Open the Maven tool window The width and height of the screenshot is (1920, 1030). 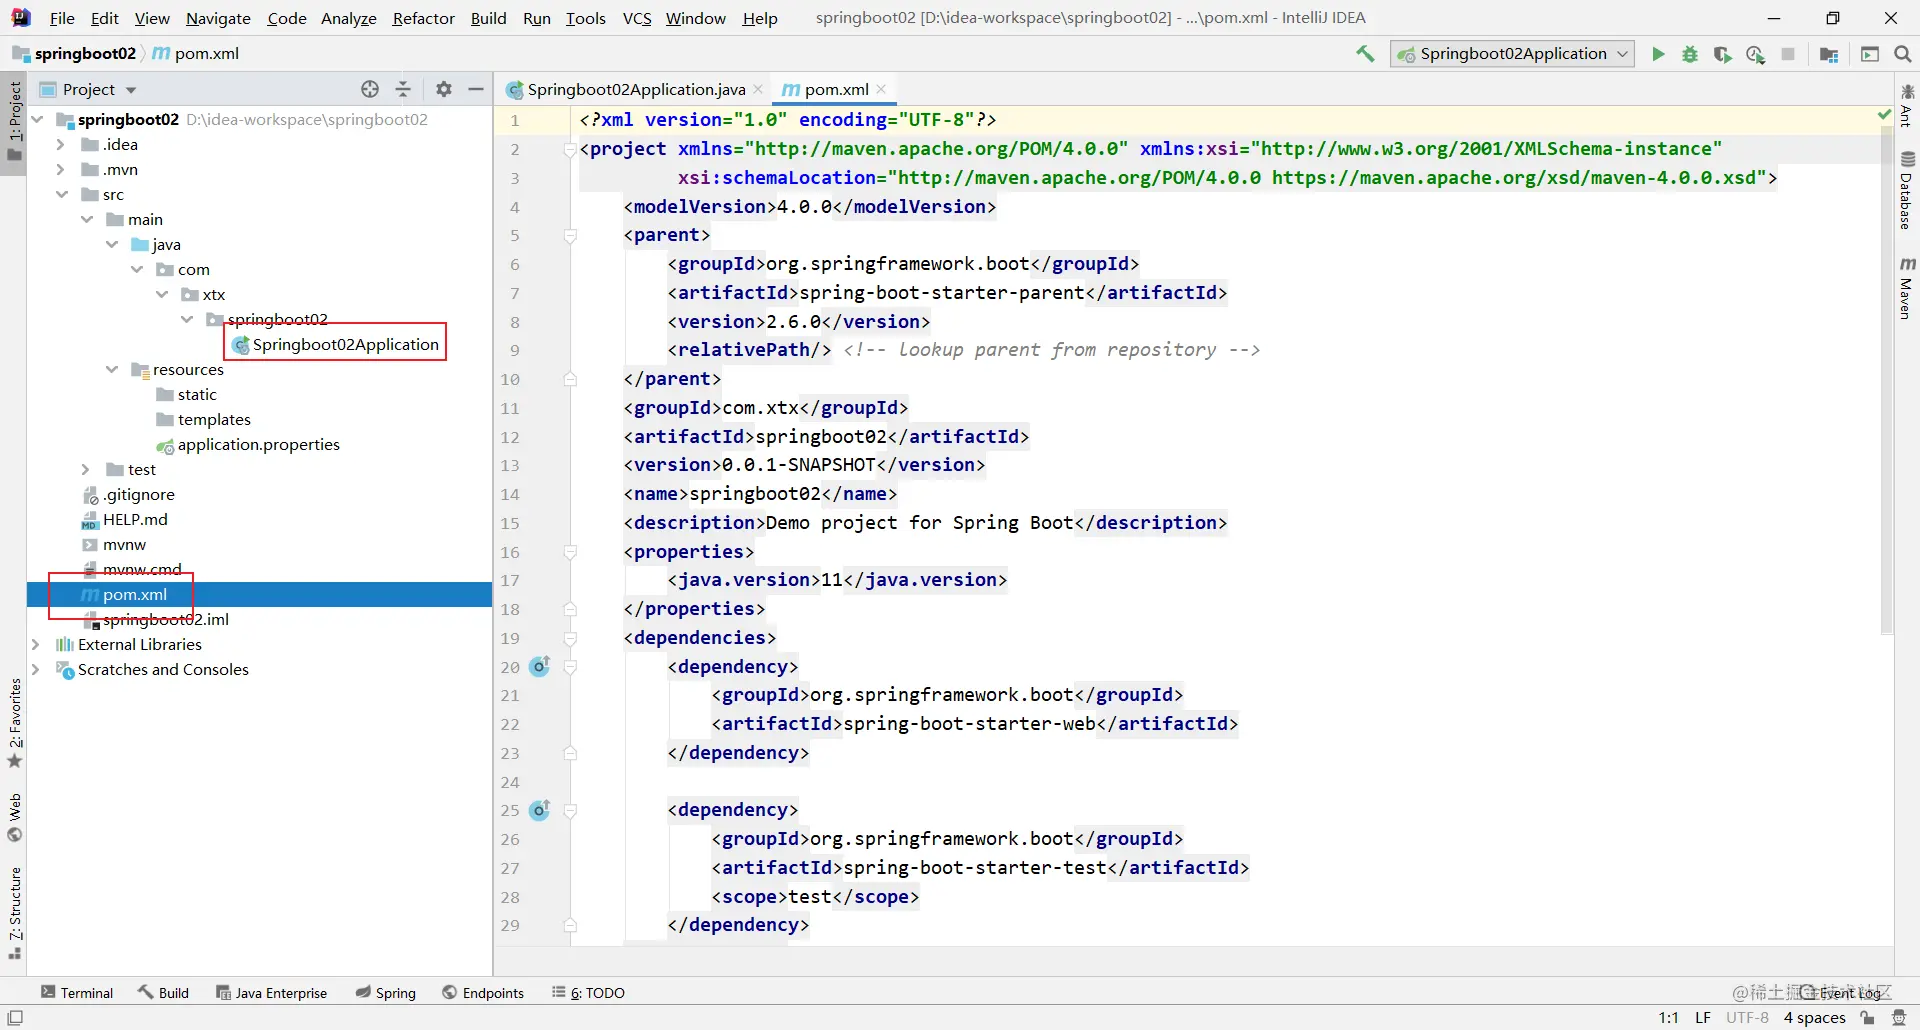pyautogui.click(x=1907, y=288)
